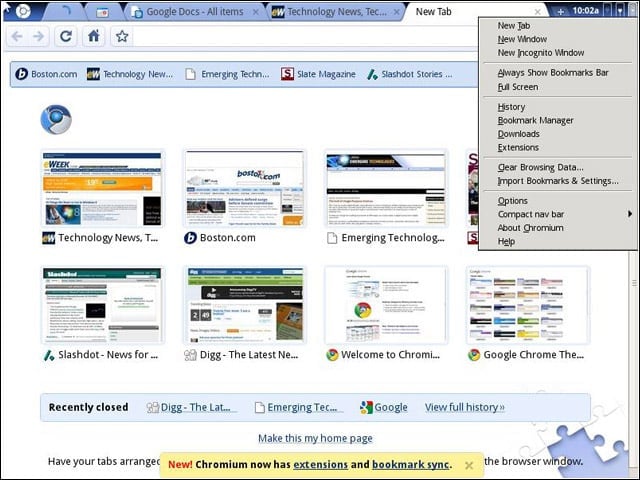640x480 pixels.
Task: Dismiss the yellow Chromium extensions notification
Action: (469, 465)
